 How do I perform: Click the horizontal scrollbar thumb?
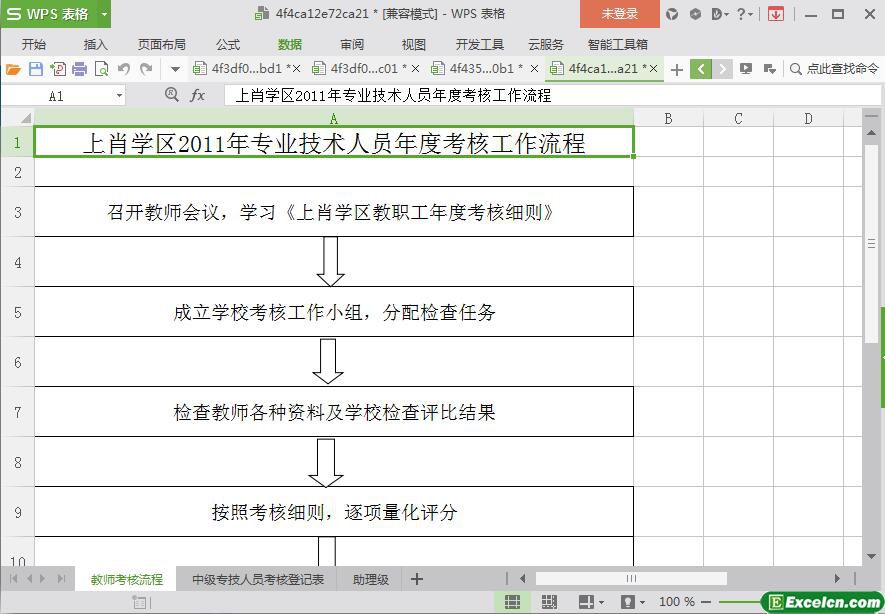pyautogui.click(x=631, y=578)
